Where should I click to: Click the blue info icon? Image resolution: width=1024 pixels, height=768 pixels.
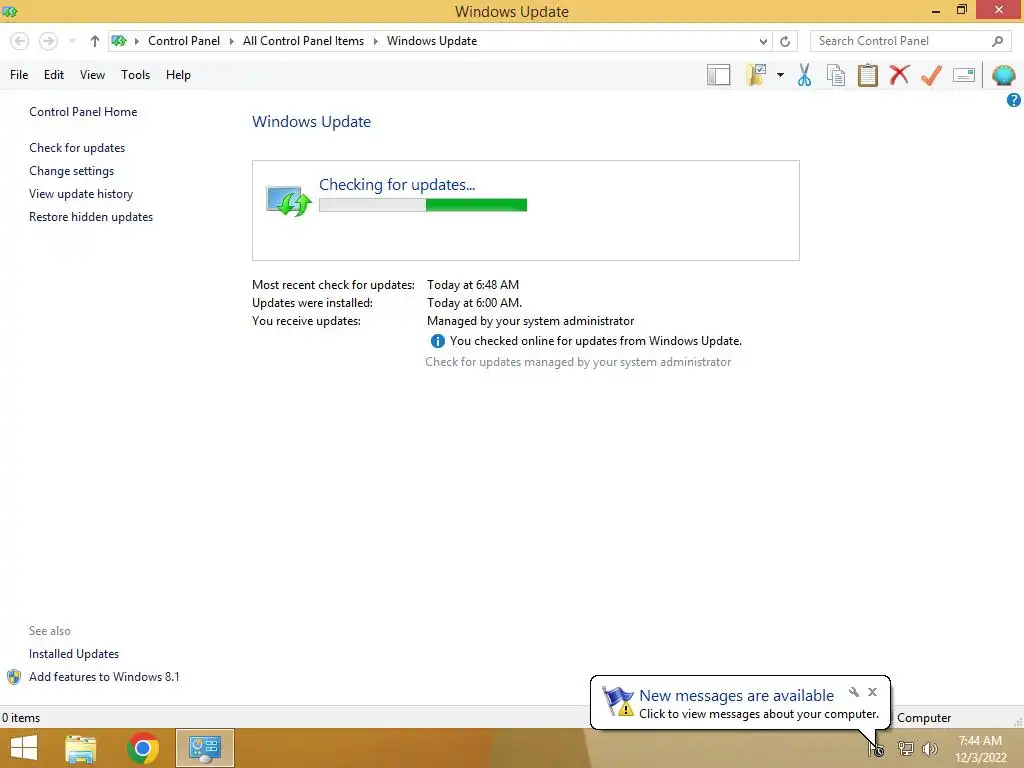tap(438, 341)
